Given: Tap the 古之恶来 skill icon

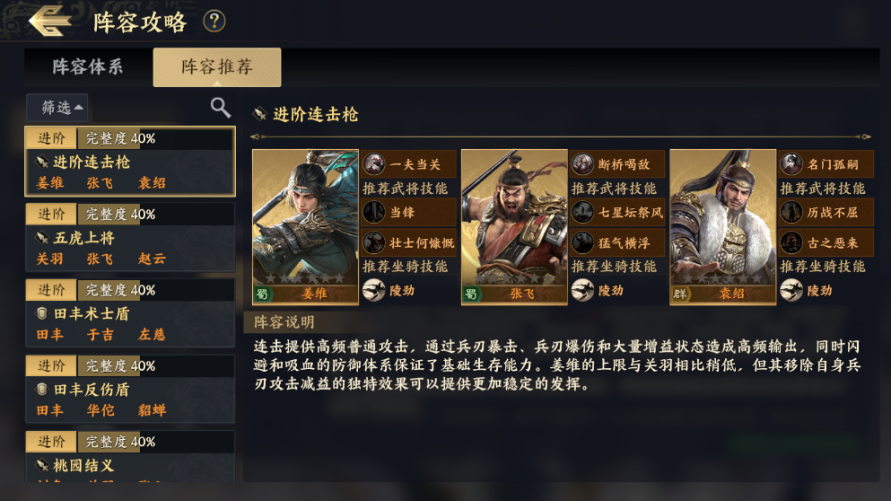Looking at the screenshot, I should [792, 242].
